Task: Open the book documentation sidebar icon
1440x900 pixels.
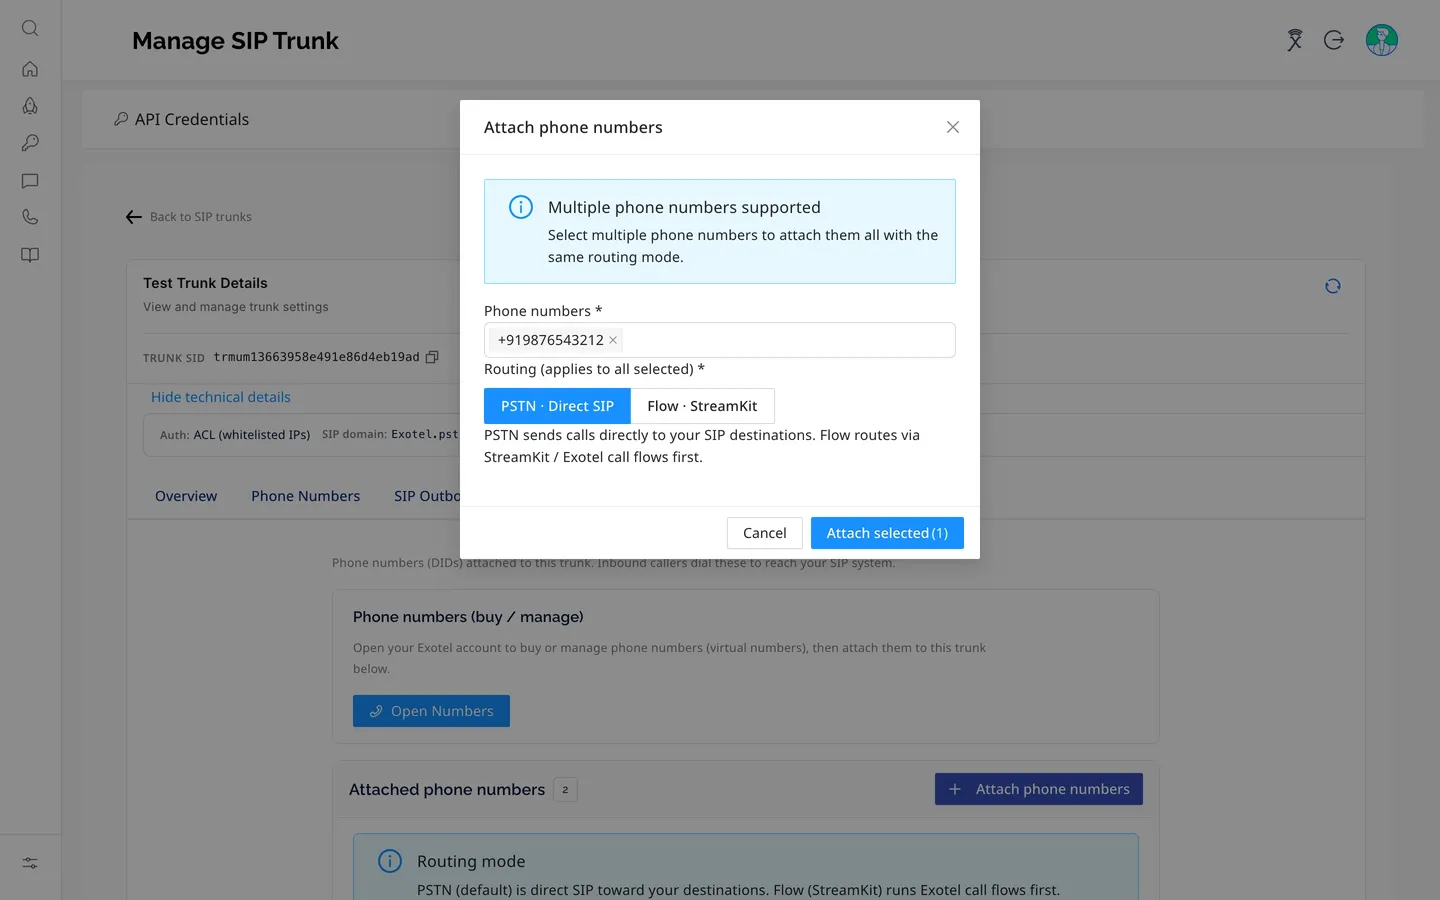Action: tap(30, 255)
